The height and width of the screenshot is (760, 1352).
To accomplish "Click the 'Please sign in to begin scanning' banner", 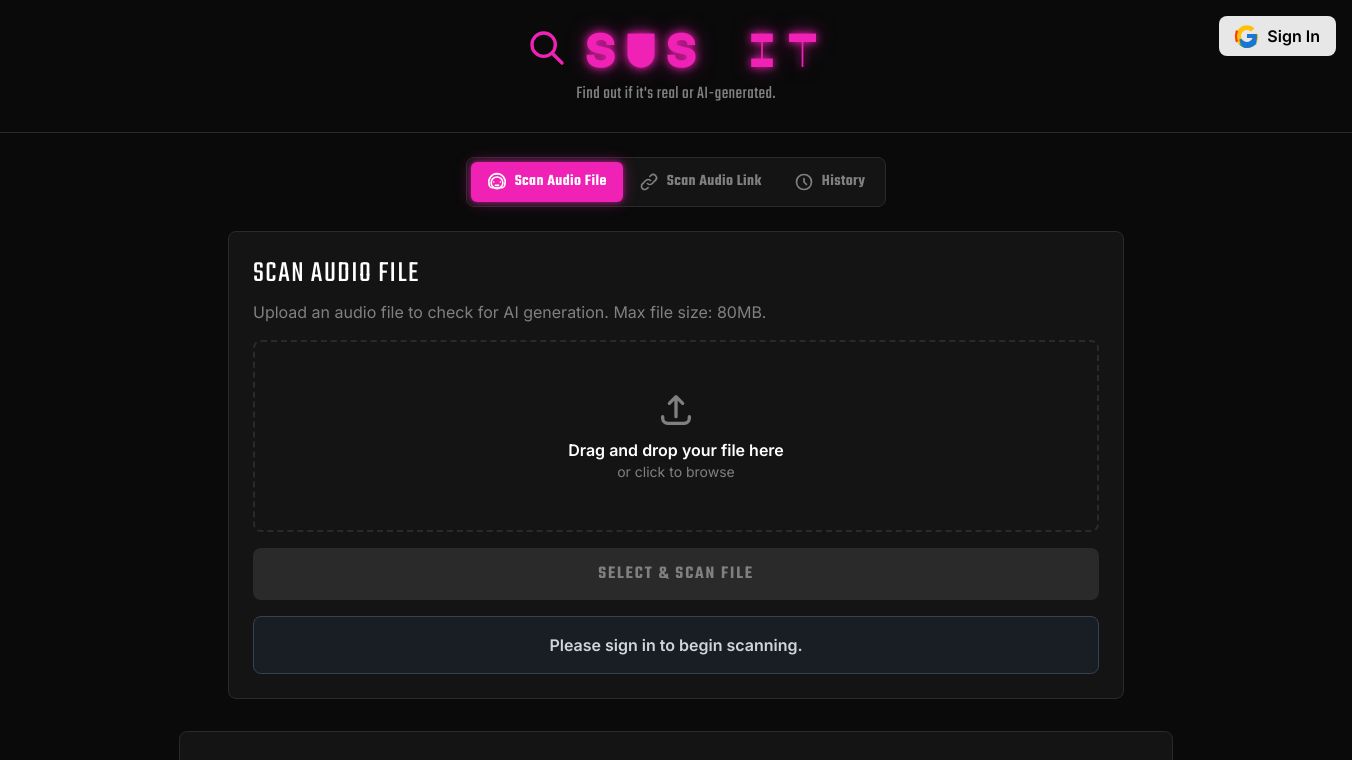I will click(676, 645).
